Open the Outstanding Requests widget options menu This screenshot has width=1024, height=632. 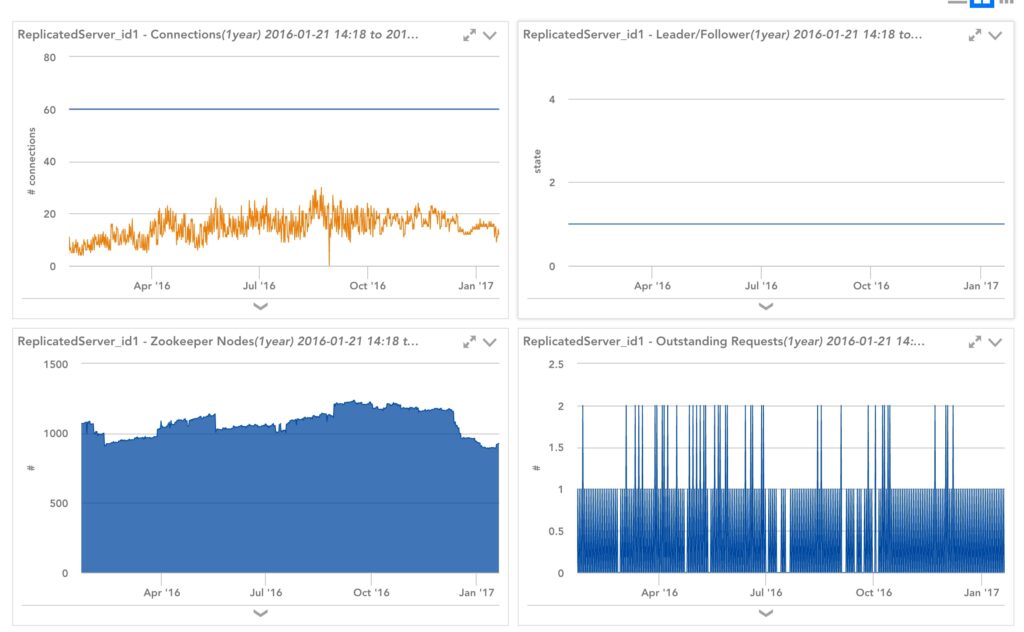pyautogui.click(x=995, y=342)
